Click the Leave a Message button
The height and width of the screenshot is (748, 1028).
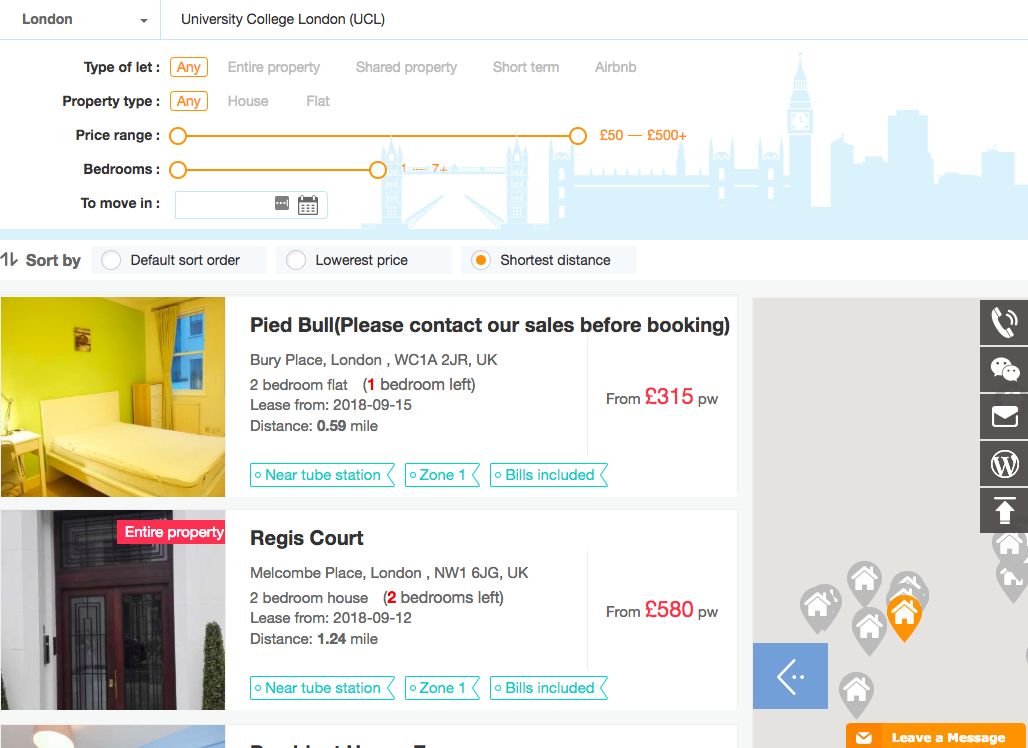pyautogui.click(x=936, y=736)
